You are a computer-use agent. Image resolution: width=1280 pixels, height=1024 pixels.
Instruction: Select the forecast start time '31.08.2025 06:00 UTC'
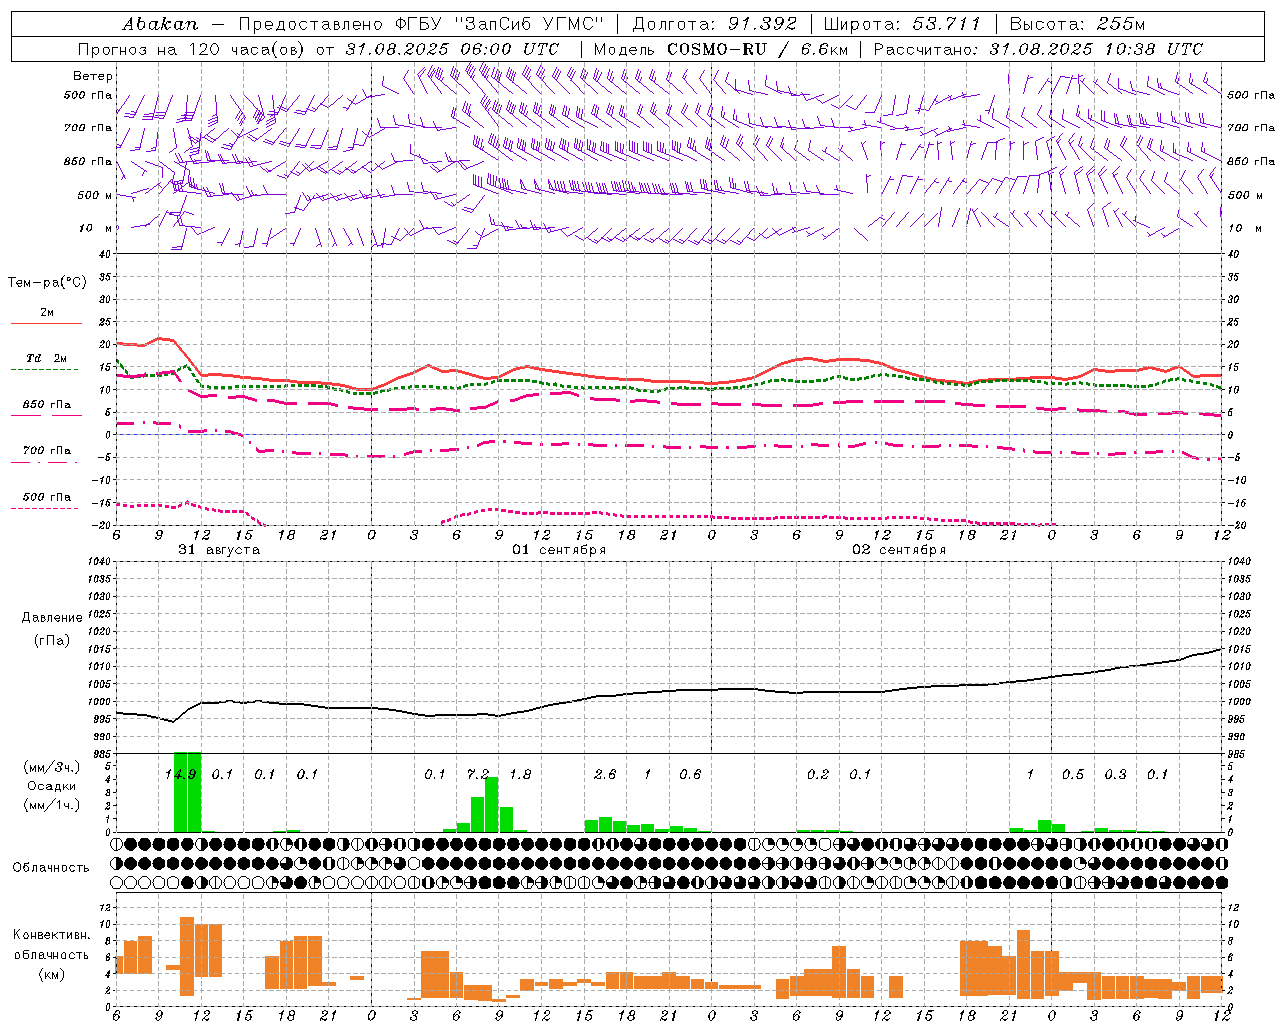pyautogui.click(x=452, y=49)
